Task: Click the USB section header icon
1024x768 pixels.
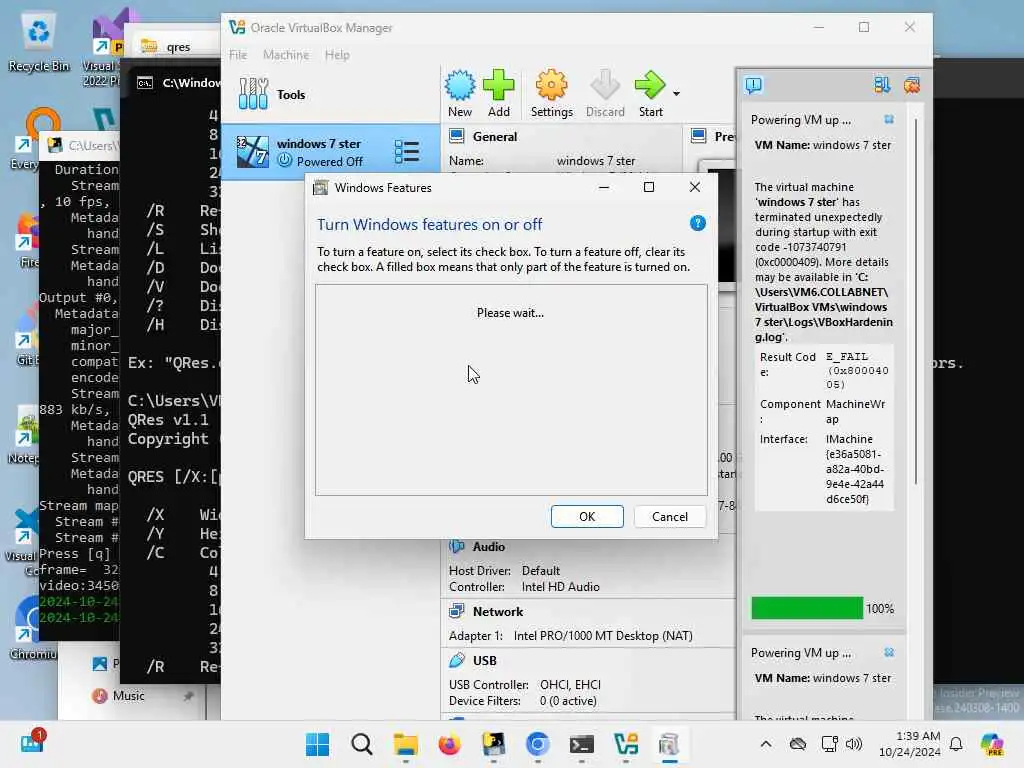Action: click(457, 660)
